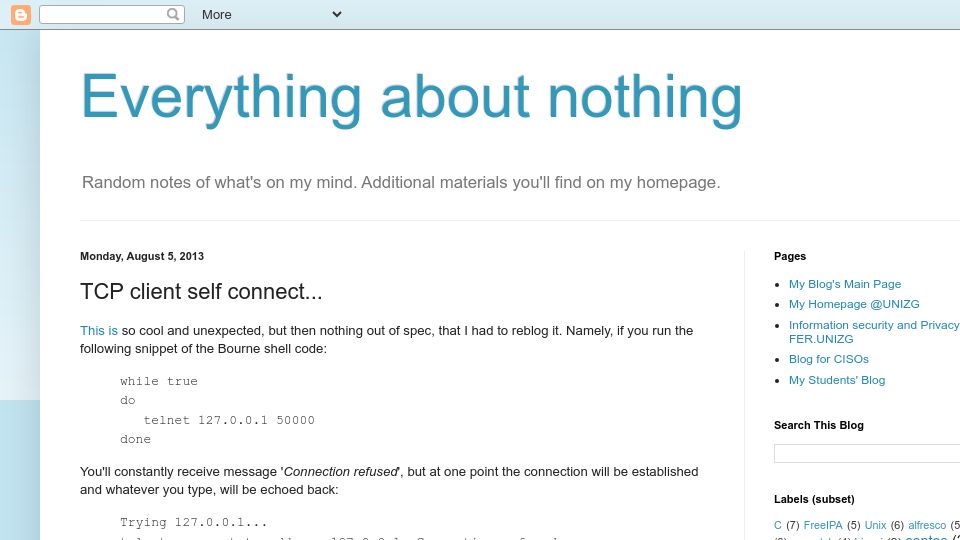
Task: Follow the 'This is' link in post
Action: (x=99, y=331)
